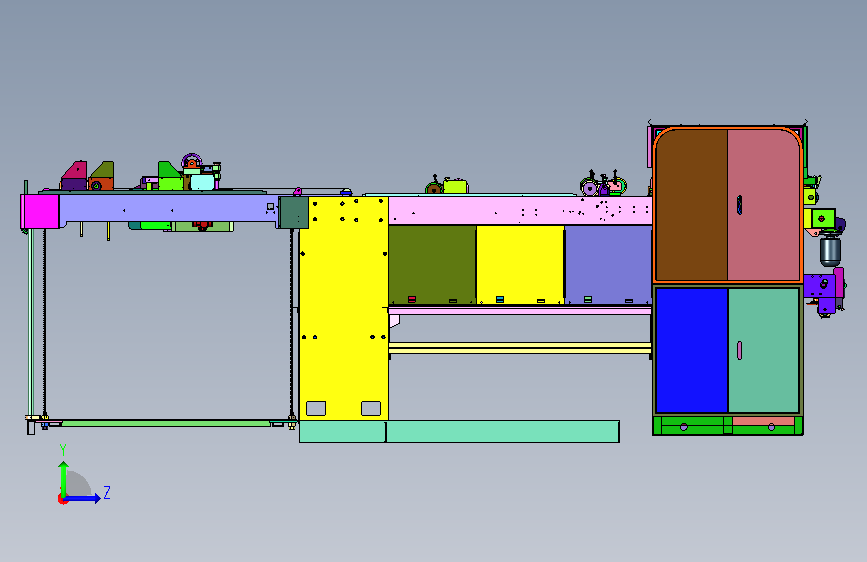Select the olive green cabinet door
867x562 pixels.
point(432,264)
